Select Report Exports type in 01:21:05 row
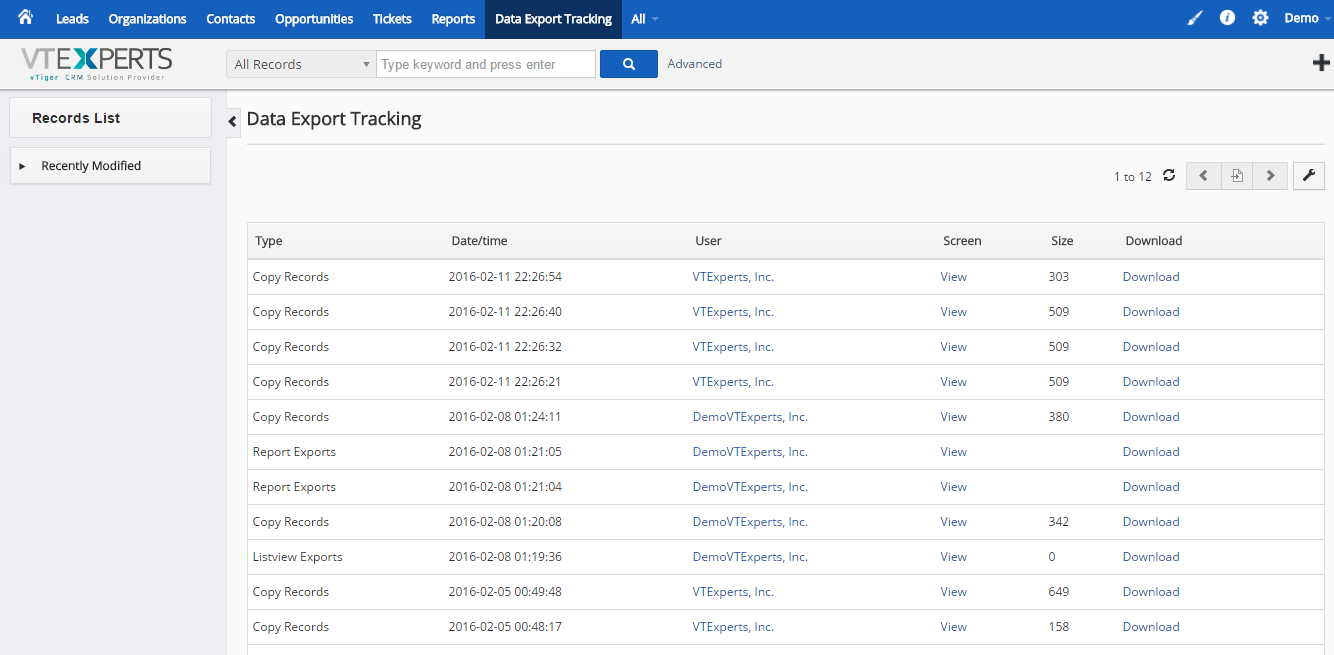Viewport: 1334px width, 655px height. tap(294, 452)
